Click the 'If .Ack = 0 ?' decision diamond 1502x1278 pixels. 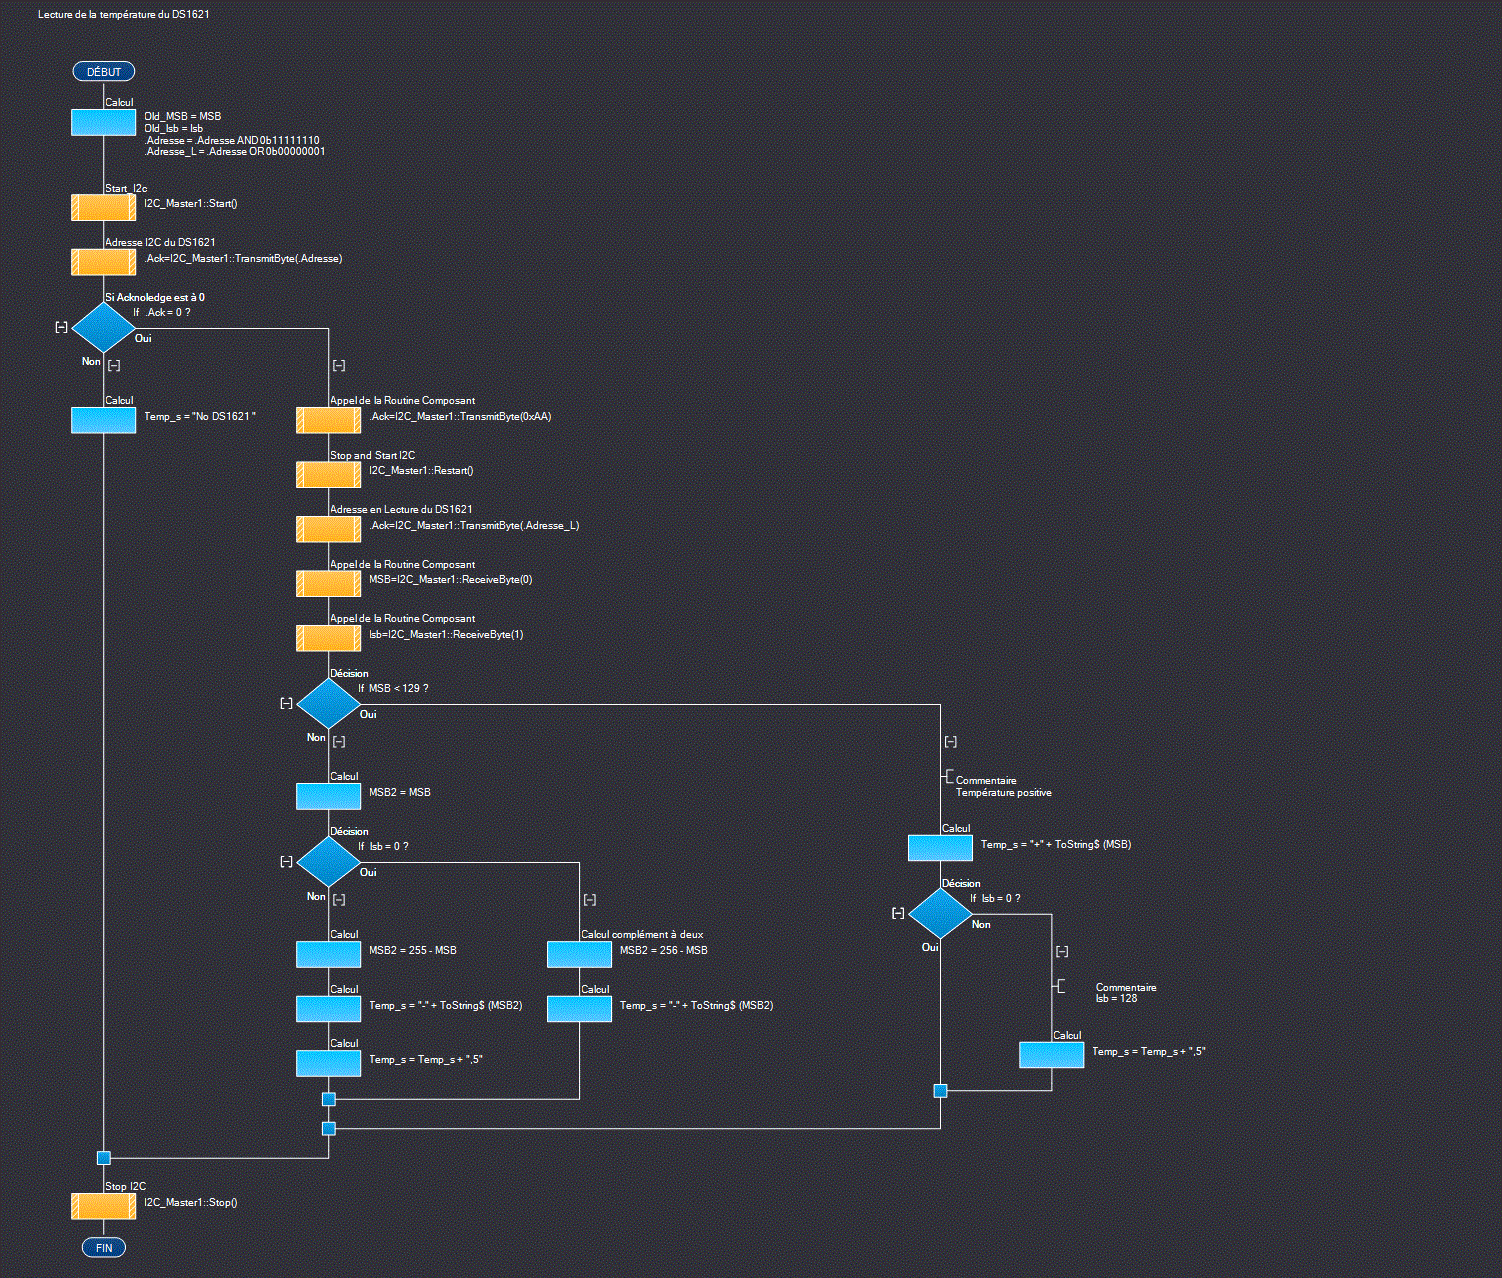coord(104,327)
